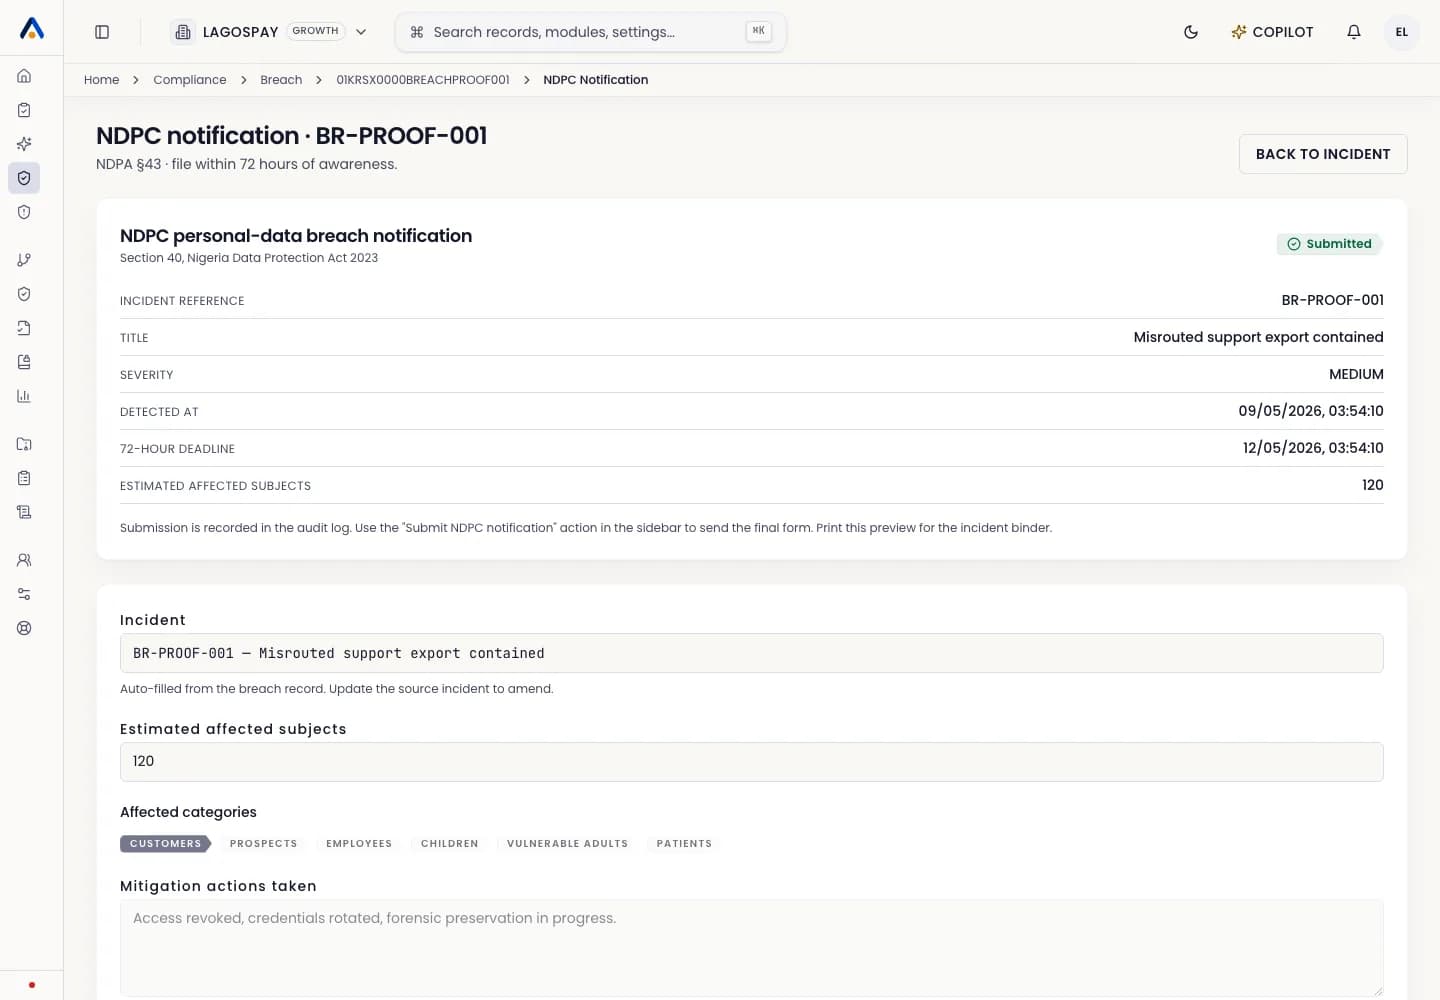Viewport: 1440px width, 1000px height.
Task: Click the BACK TO INCIDENT button
Action: point(1323,154)
